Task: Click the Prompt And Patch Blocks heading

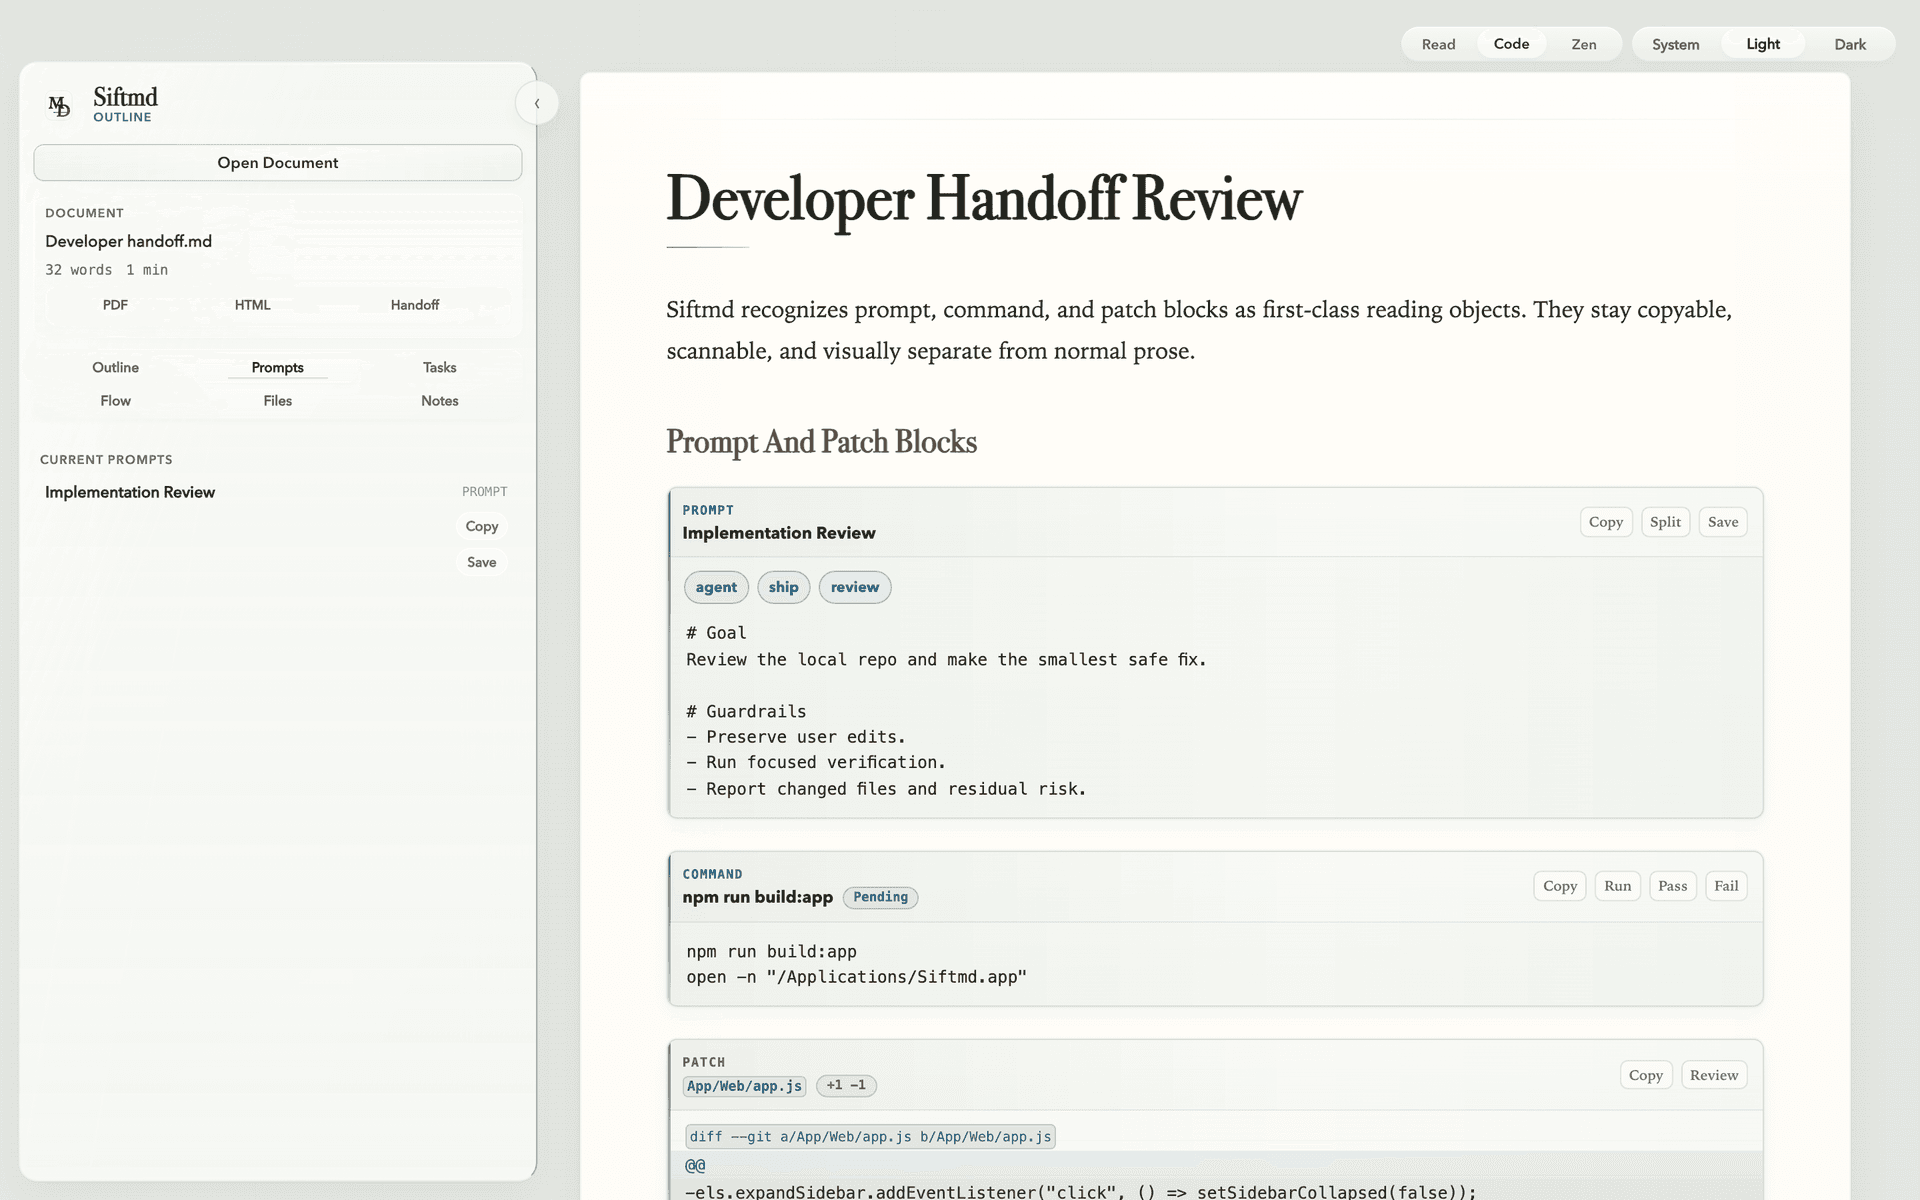Action: 822,442
